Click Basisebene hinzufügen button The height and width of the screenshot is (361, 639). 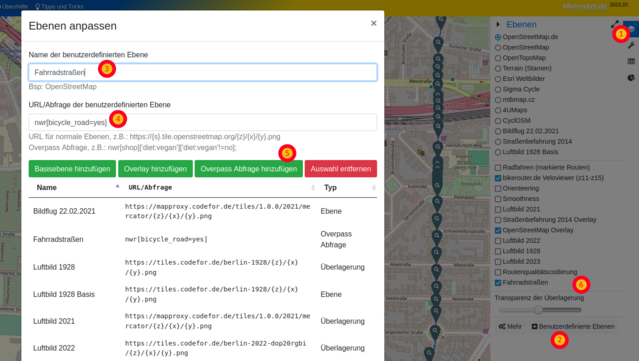[x=72, y=169]
